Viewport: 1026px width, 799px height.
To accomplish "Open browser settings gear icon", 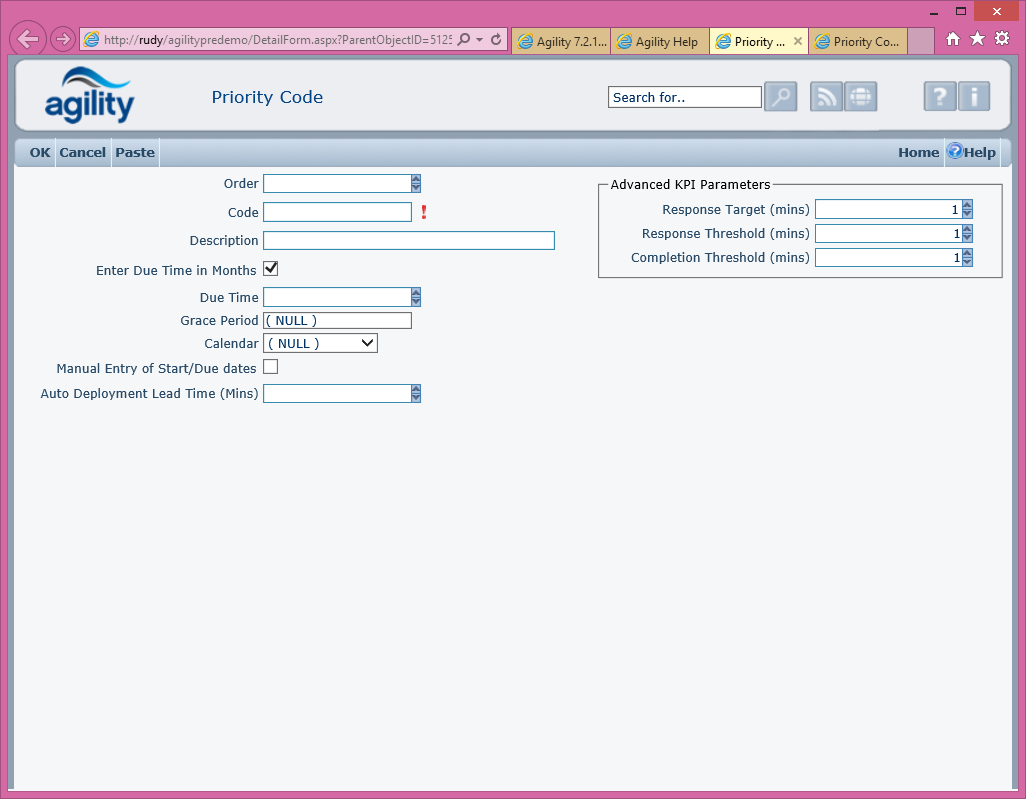I will click(x=1001, y=39).
